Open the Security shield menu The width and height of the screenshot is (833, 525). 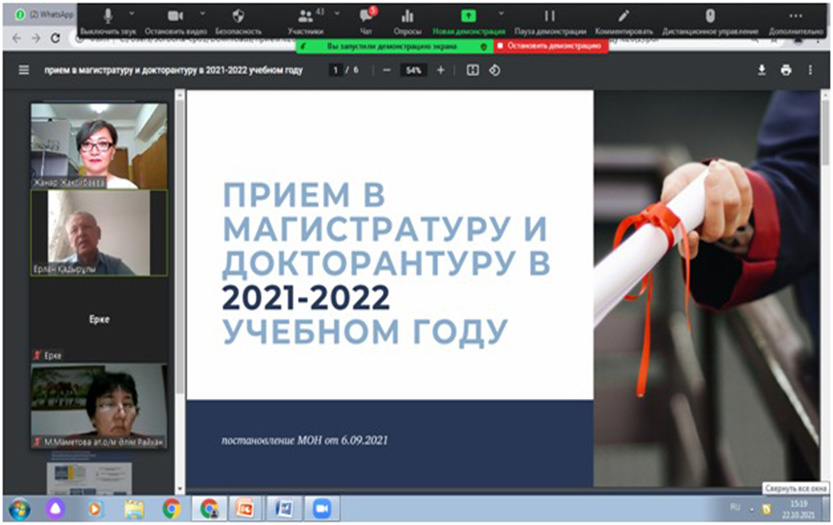(237, 16)
